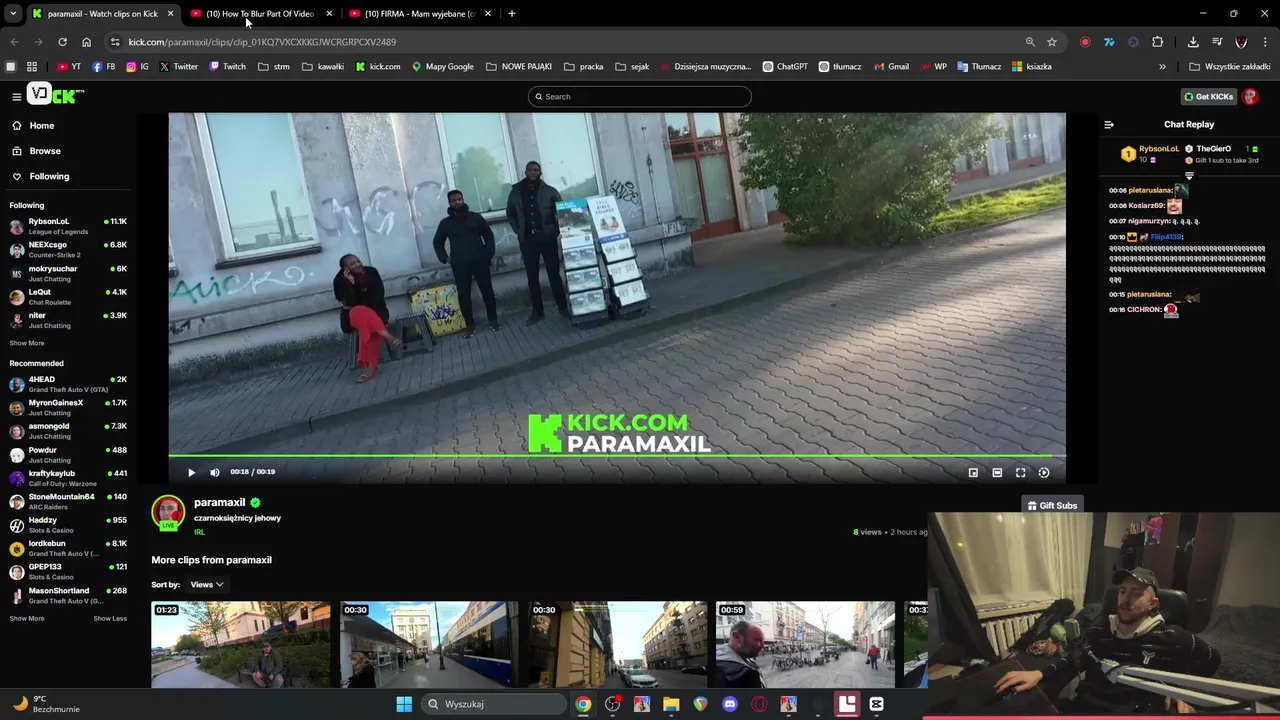
Task: Play the clip video
Action: pyautogui.click(x=191, y=472)
